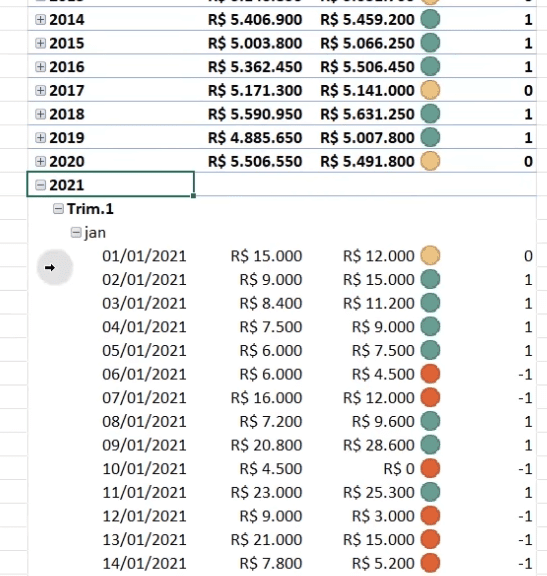Collapse the 2021 year row
The image size is (547, 576).
coord(40,185)
